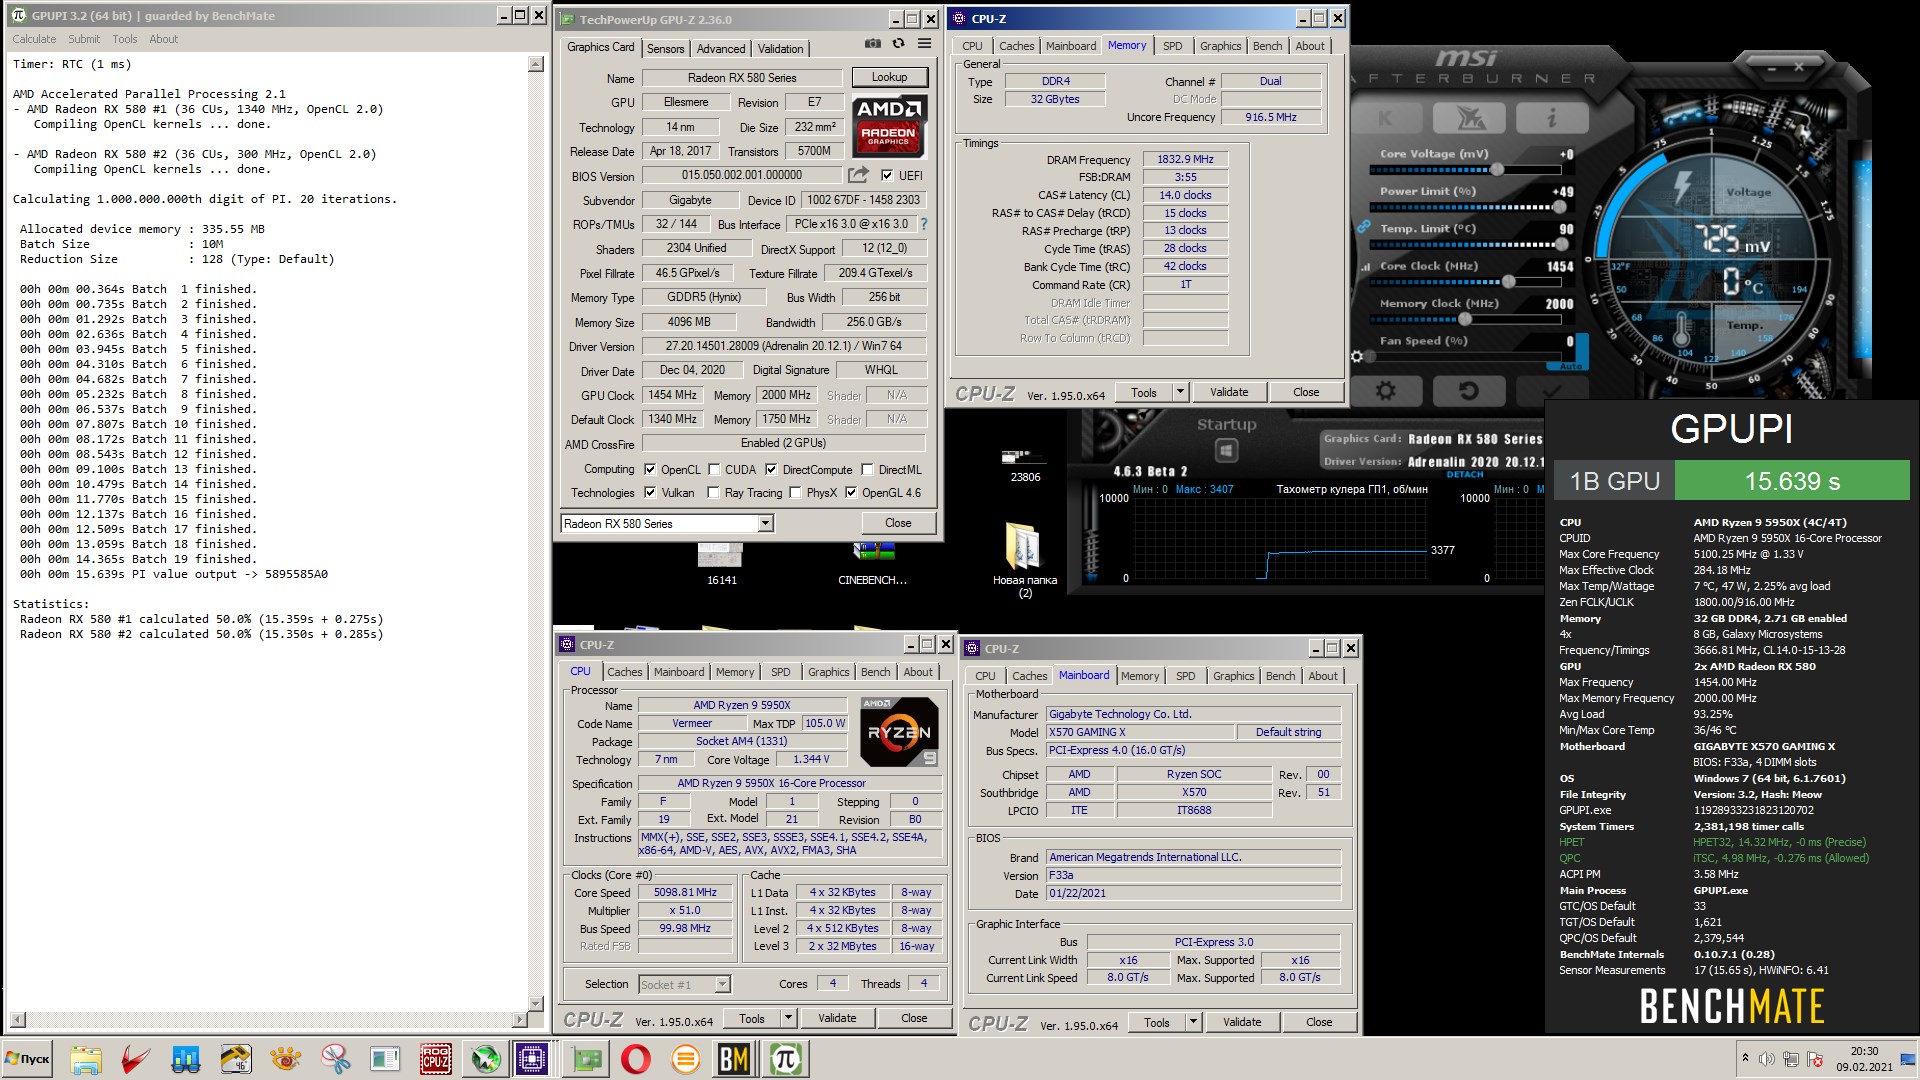Toggle the OpenCL checkbox
Viewport: 1920px width, 1080px height.
650,469
